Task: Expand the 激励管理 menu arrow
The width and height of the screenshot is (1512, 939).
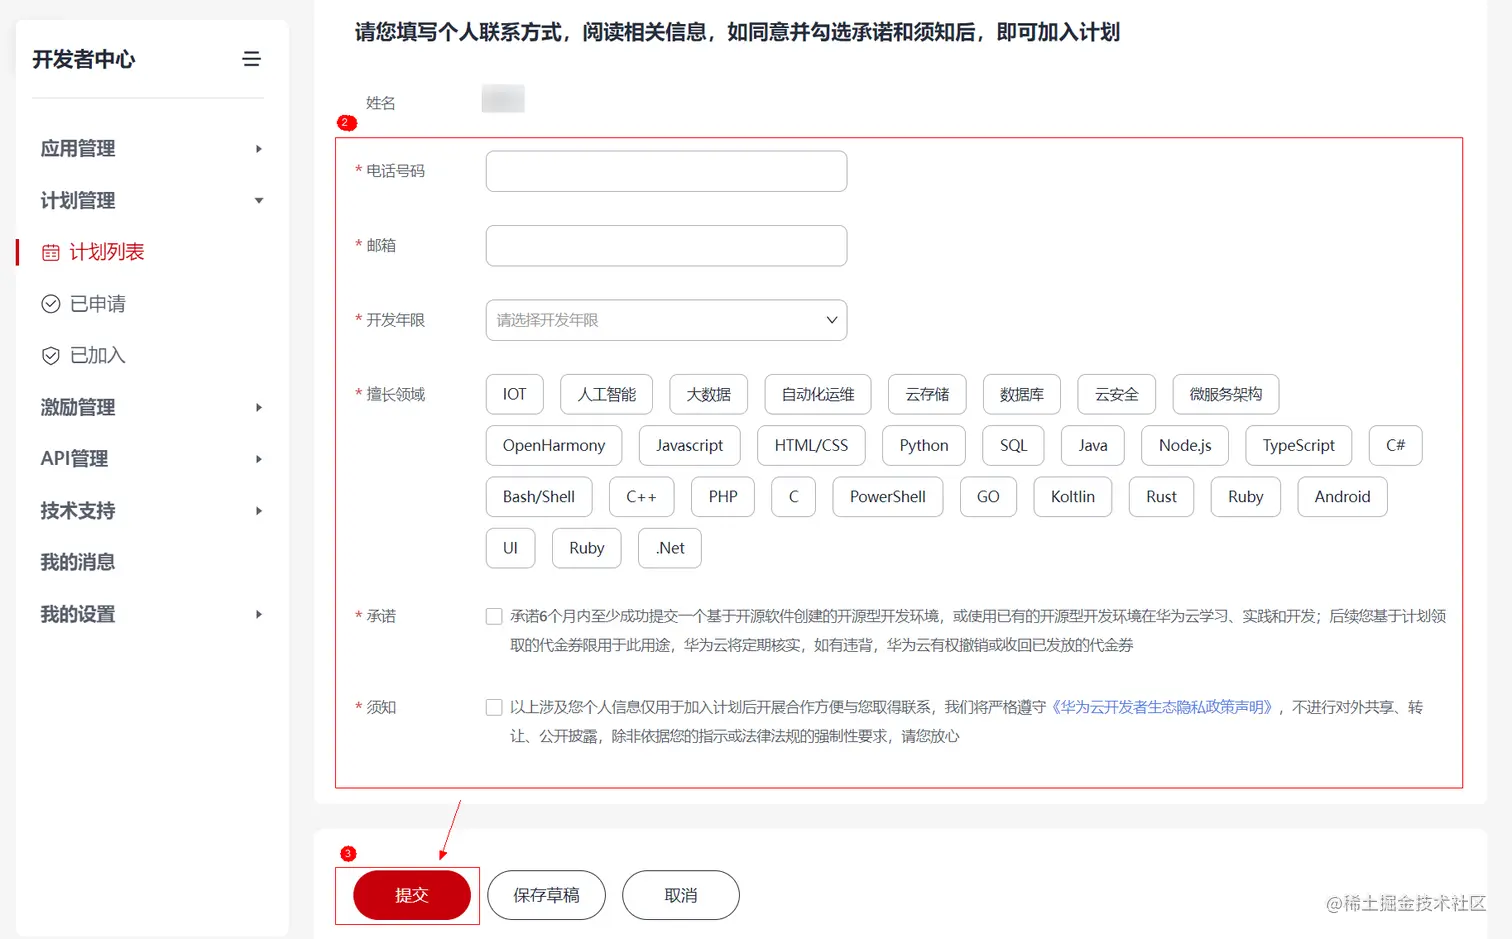Action: coord(259,408)
